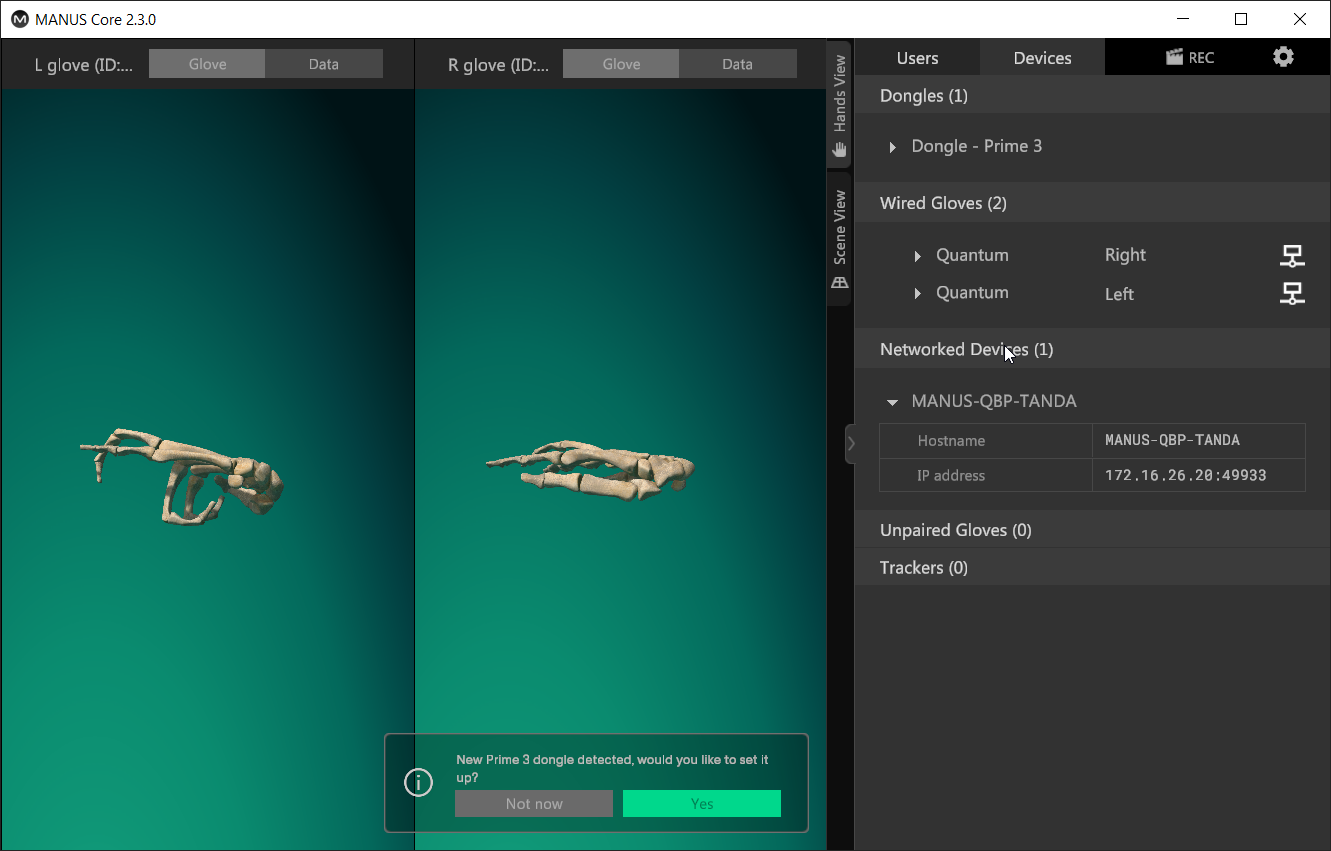The image size is (1331, 851).
Task: Open the settings gear icon
Action: pyautogui.click(x=1283, y=57)
